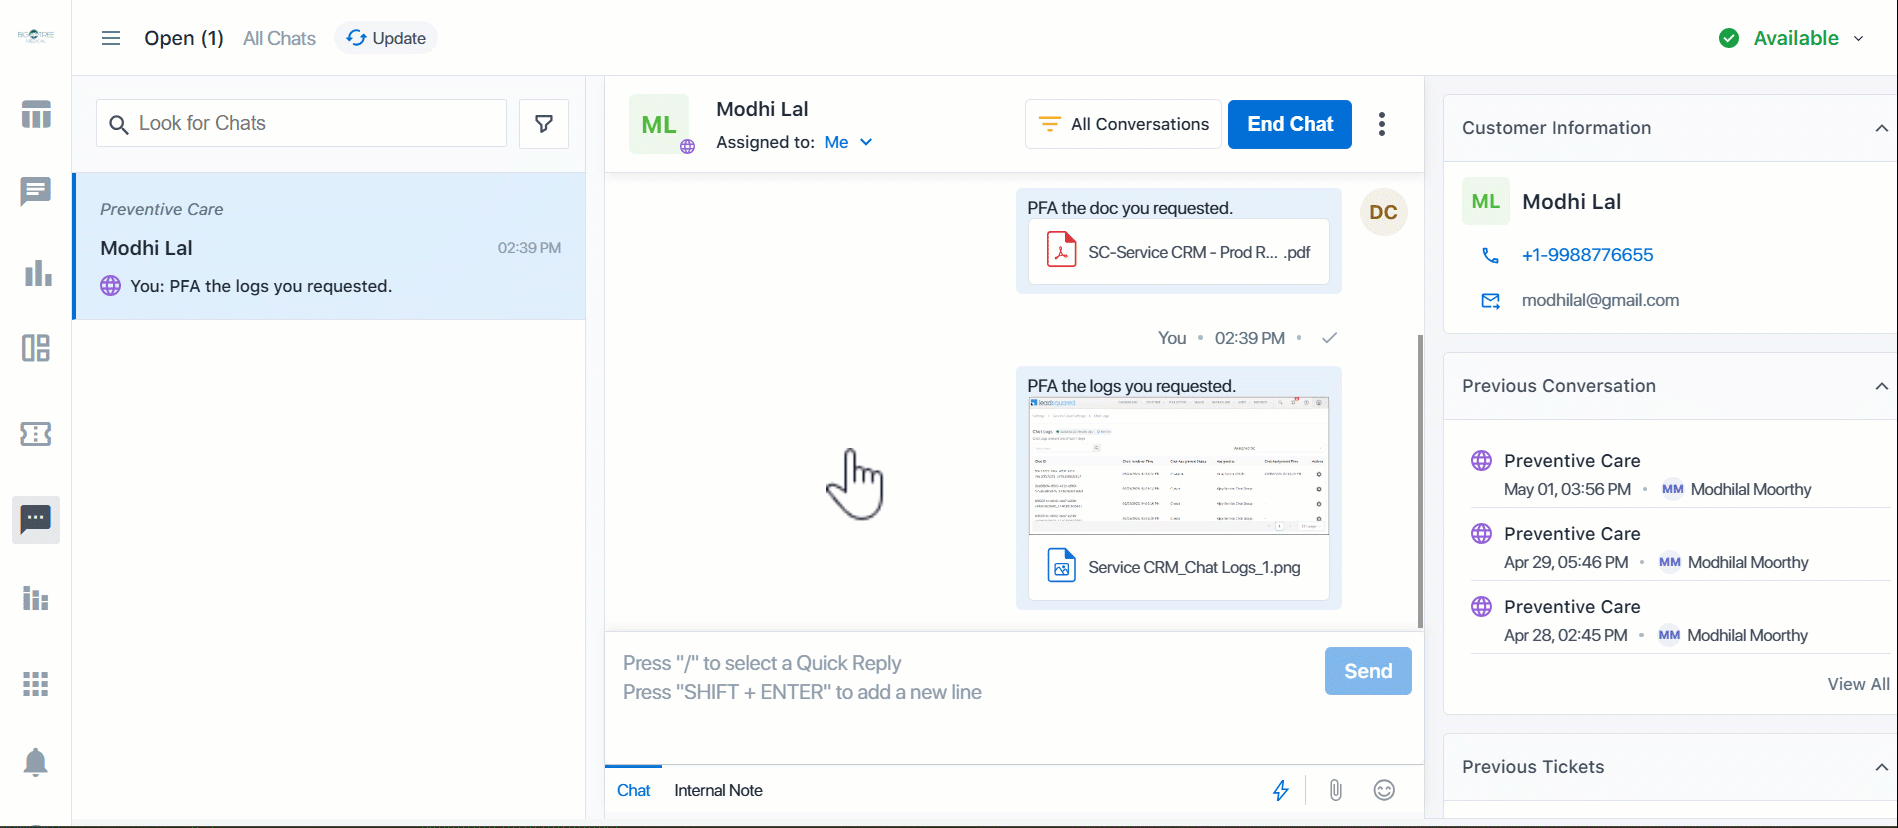Click the phone number +1-9988776655
The width and height of the screenshot is (1898, 828).
point(1587,255)
